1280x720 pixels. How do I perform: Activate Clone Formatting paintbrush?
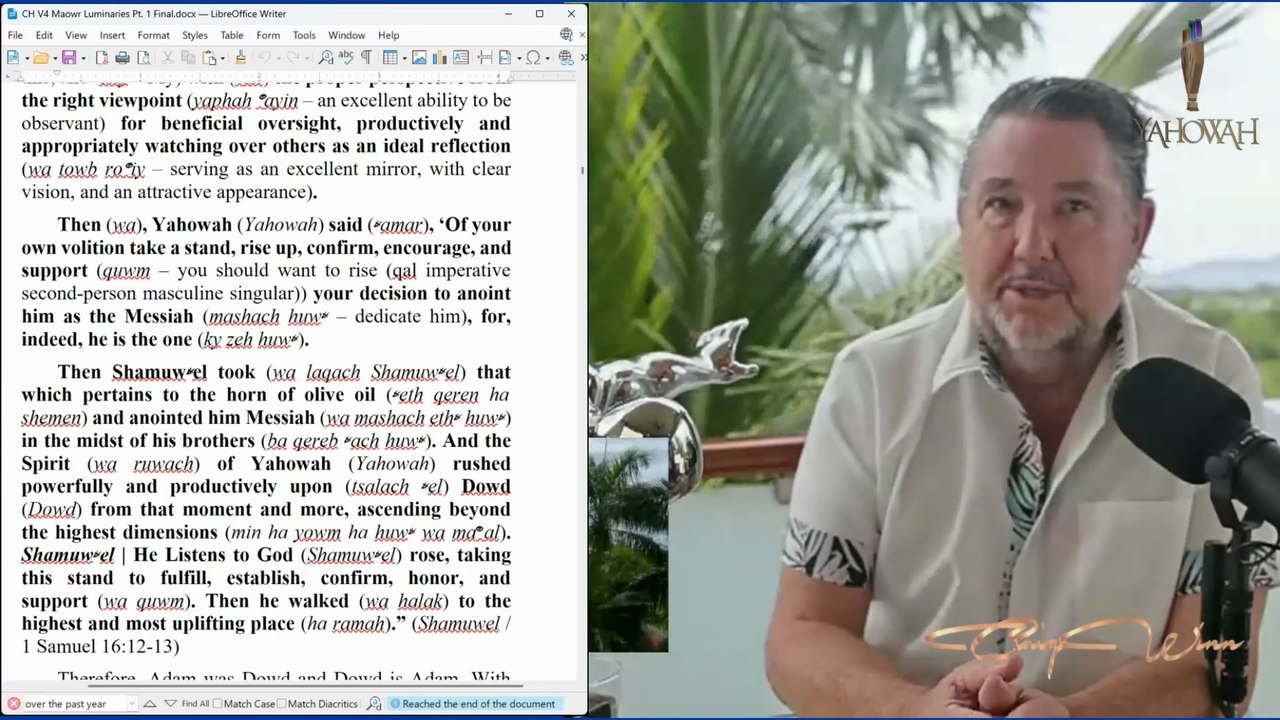(x=240, y=58)
